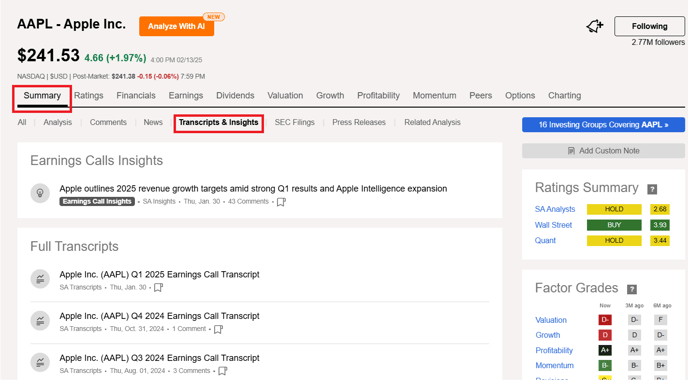
Task: Select the Summary tab
Action: tap(42, 96)
